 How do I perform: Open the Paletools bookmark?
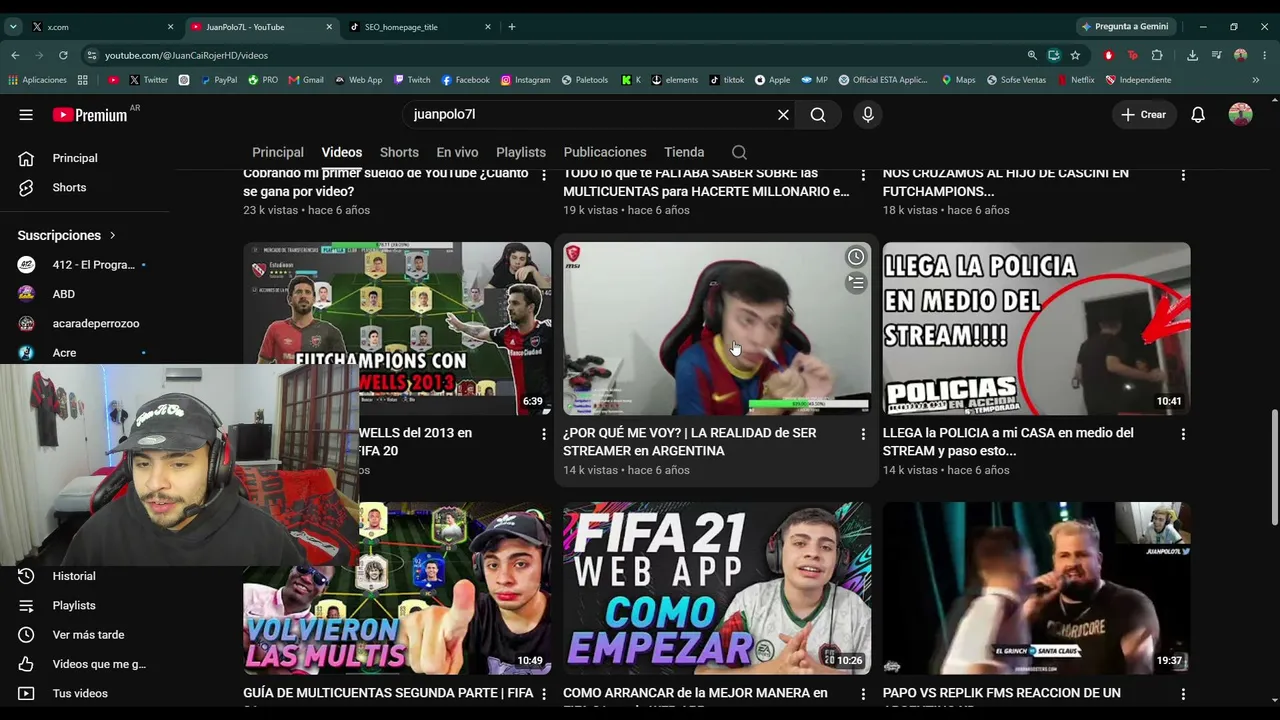click(x=585, y=80)
